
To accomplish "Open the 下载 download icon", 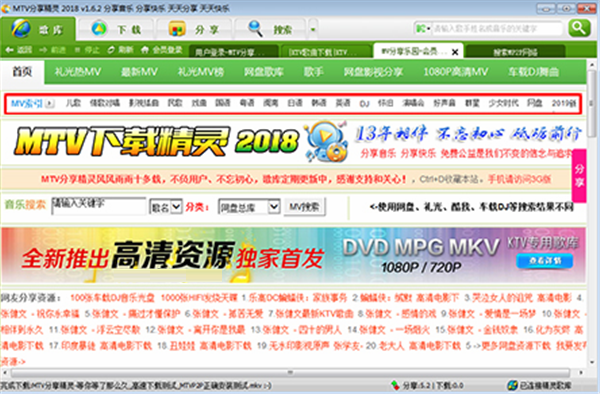I will point(99,29).
